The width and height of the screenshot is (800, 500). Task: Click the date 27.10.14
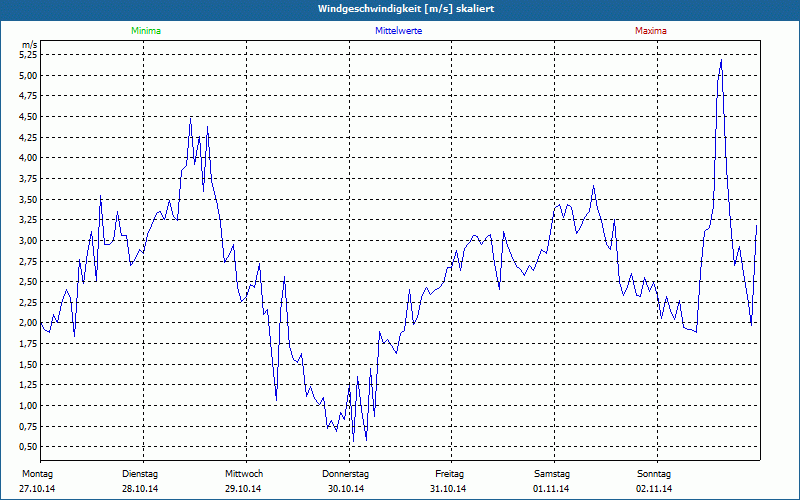point(37,489)
